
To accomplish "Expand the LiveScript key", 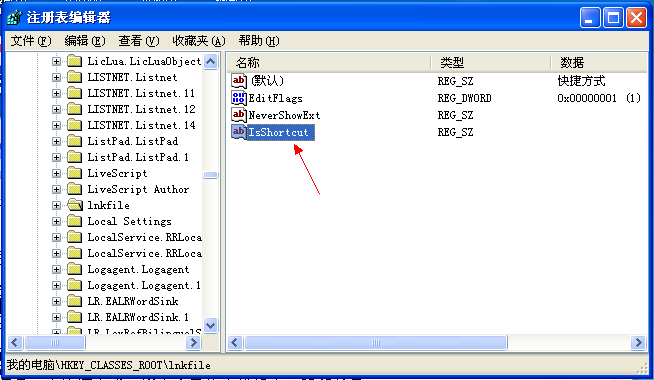I will [x=56, y=173].
